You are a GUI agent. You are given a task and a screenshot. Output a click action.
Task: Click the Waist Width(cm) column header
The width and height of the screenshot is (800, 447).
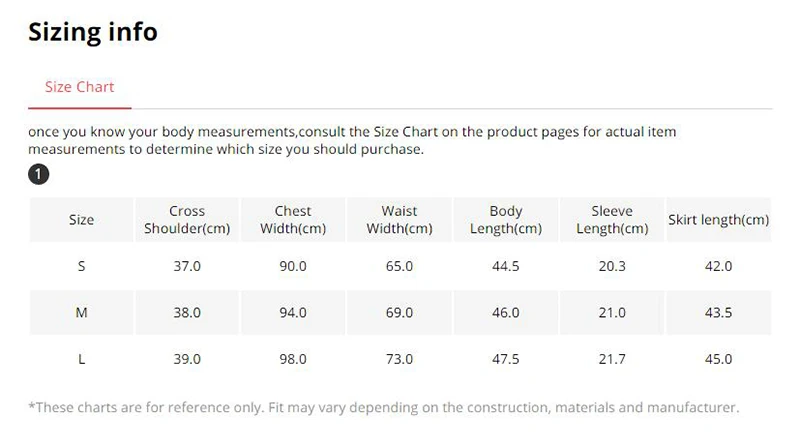coord(399,220)
